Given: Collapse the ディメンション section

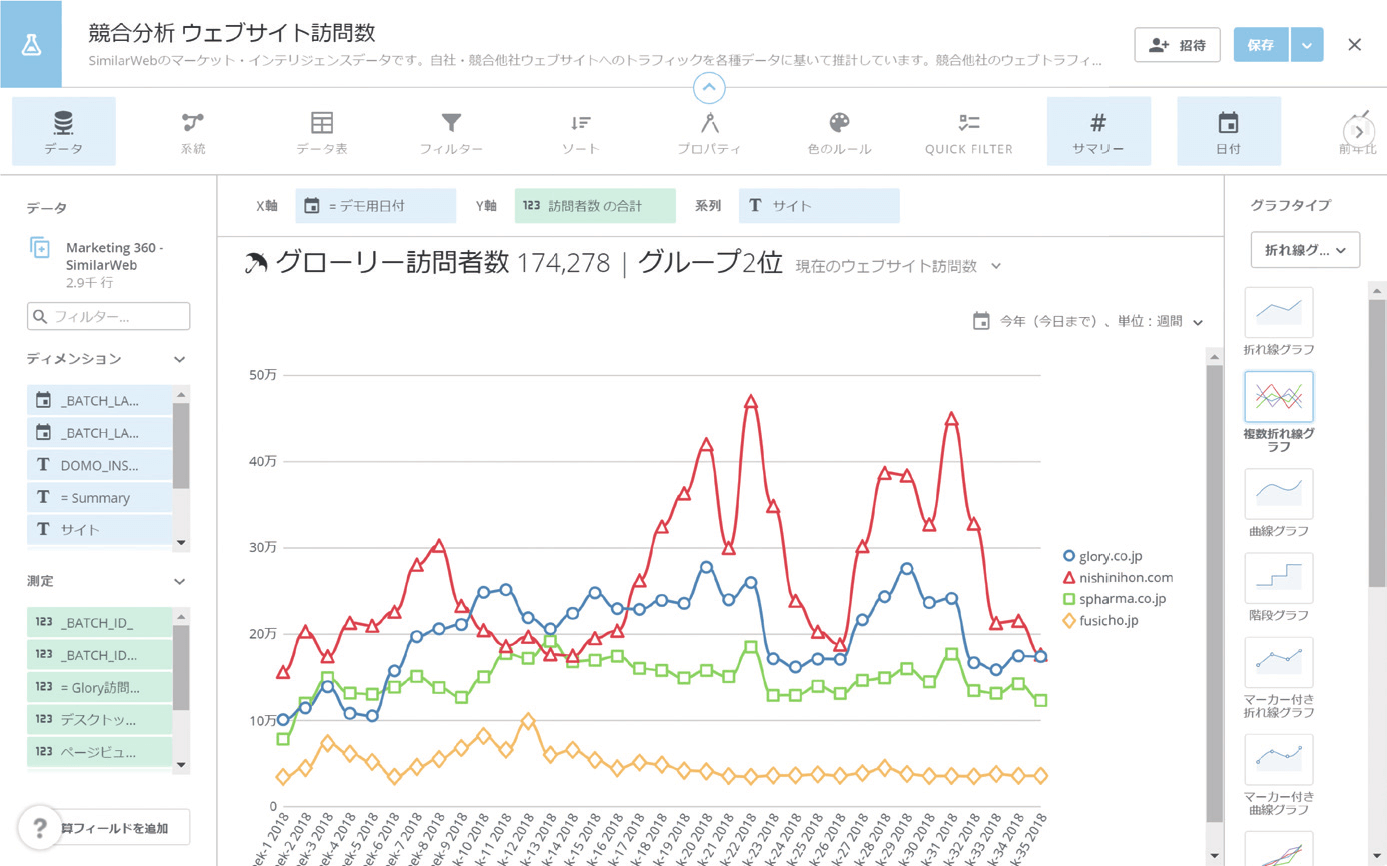Looking at the screenshot, I should (179, 359).
